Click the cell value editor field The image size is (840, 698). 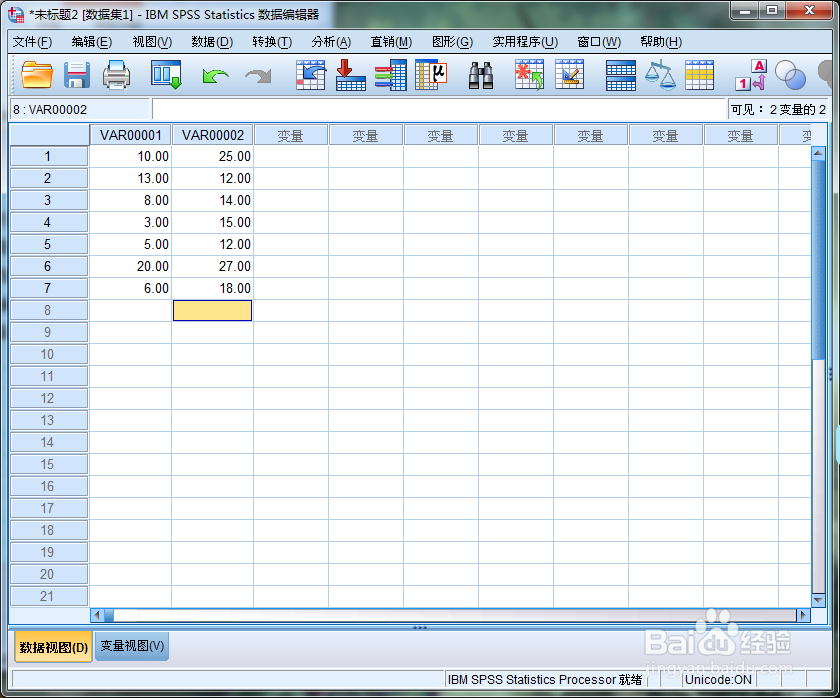439,109
